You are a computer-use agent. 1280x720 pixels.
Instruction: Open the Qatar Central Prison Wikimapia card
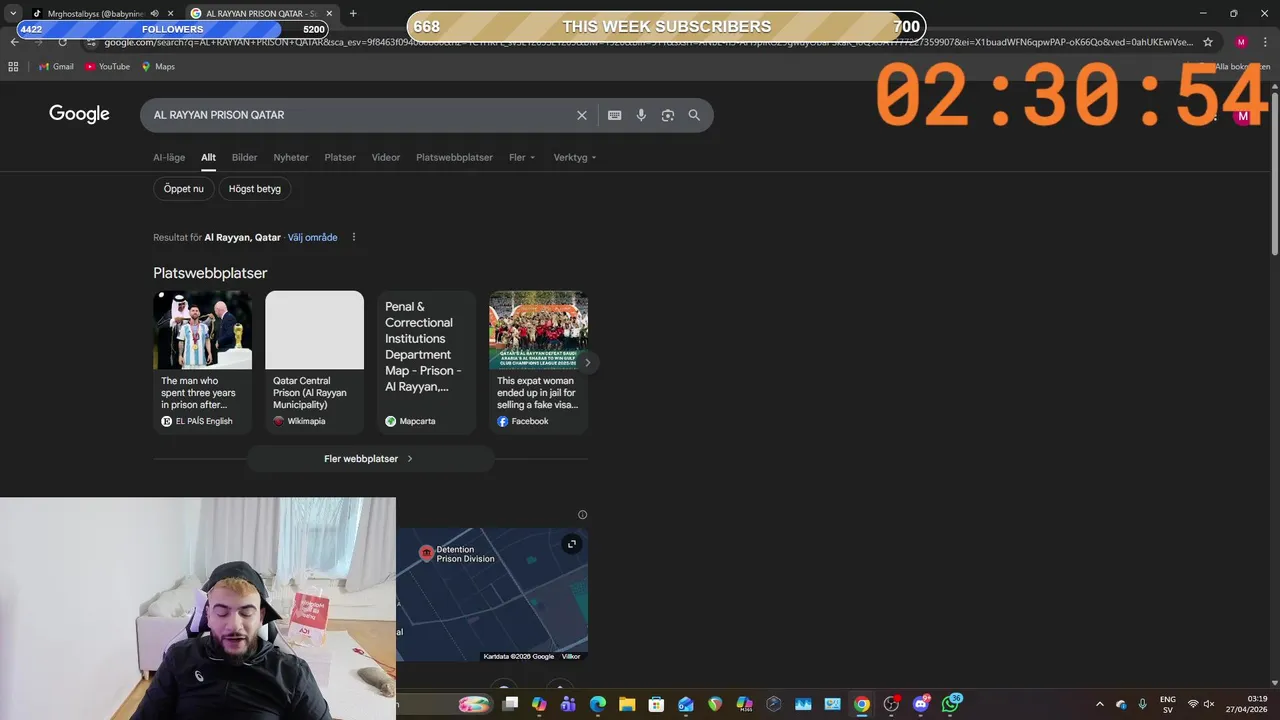tap(315, 362)
